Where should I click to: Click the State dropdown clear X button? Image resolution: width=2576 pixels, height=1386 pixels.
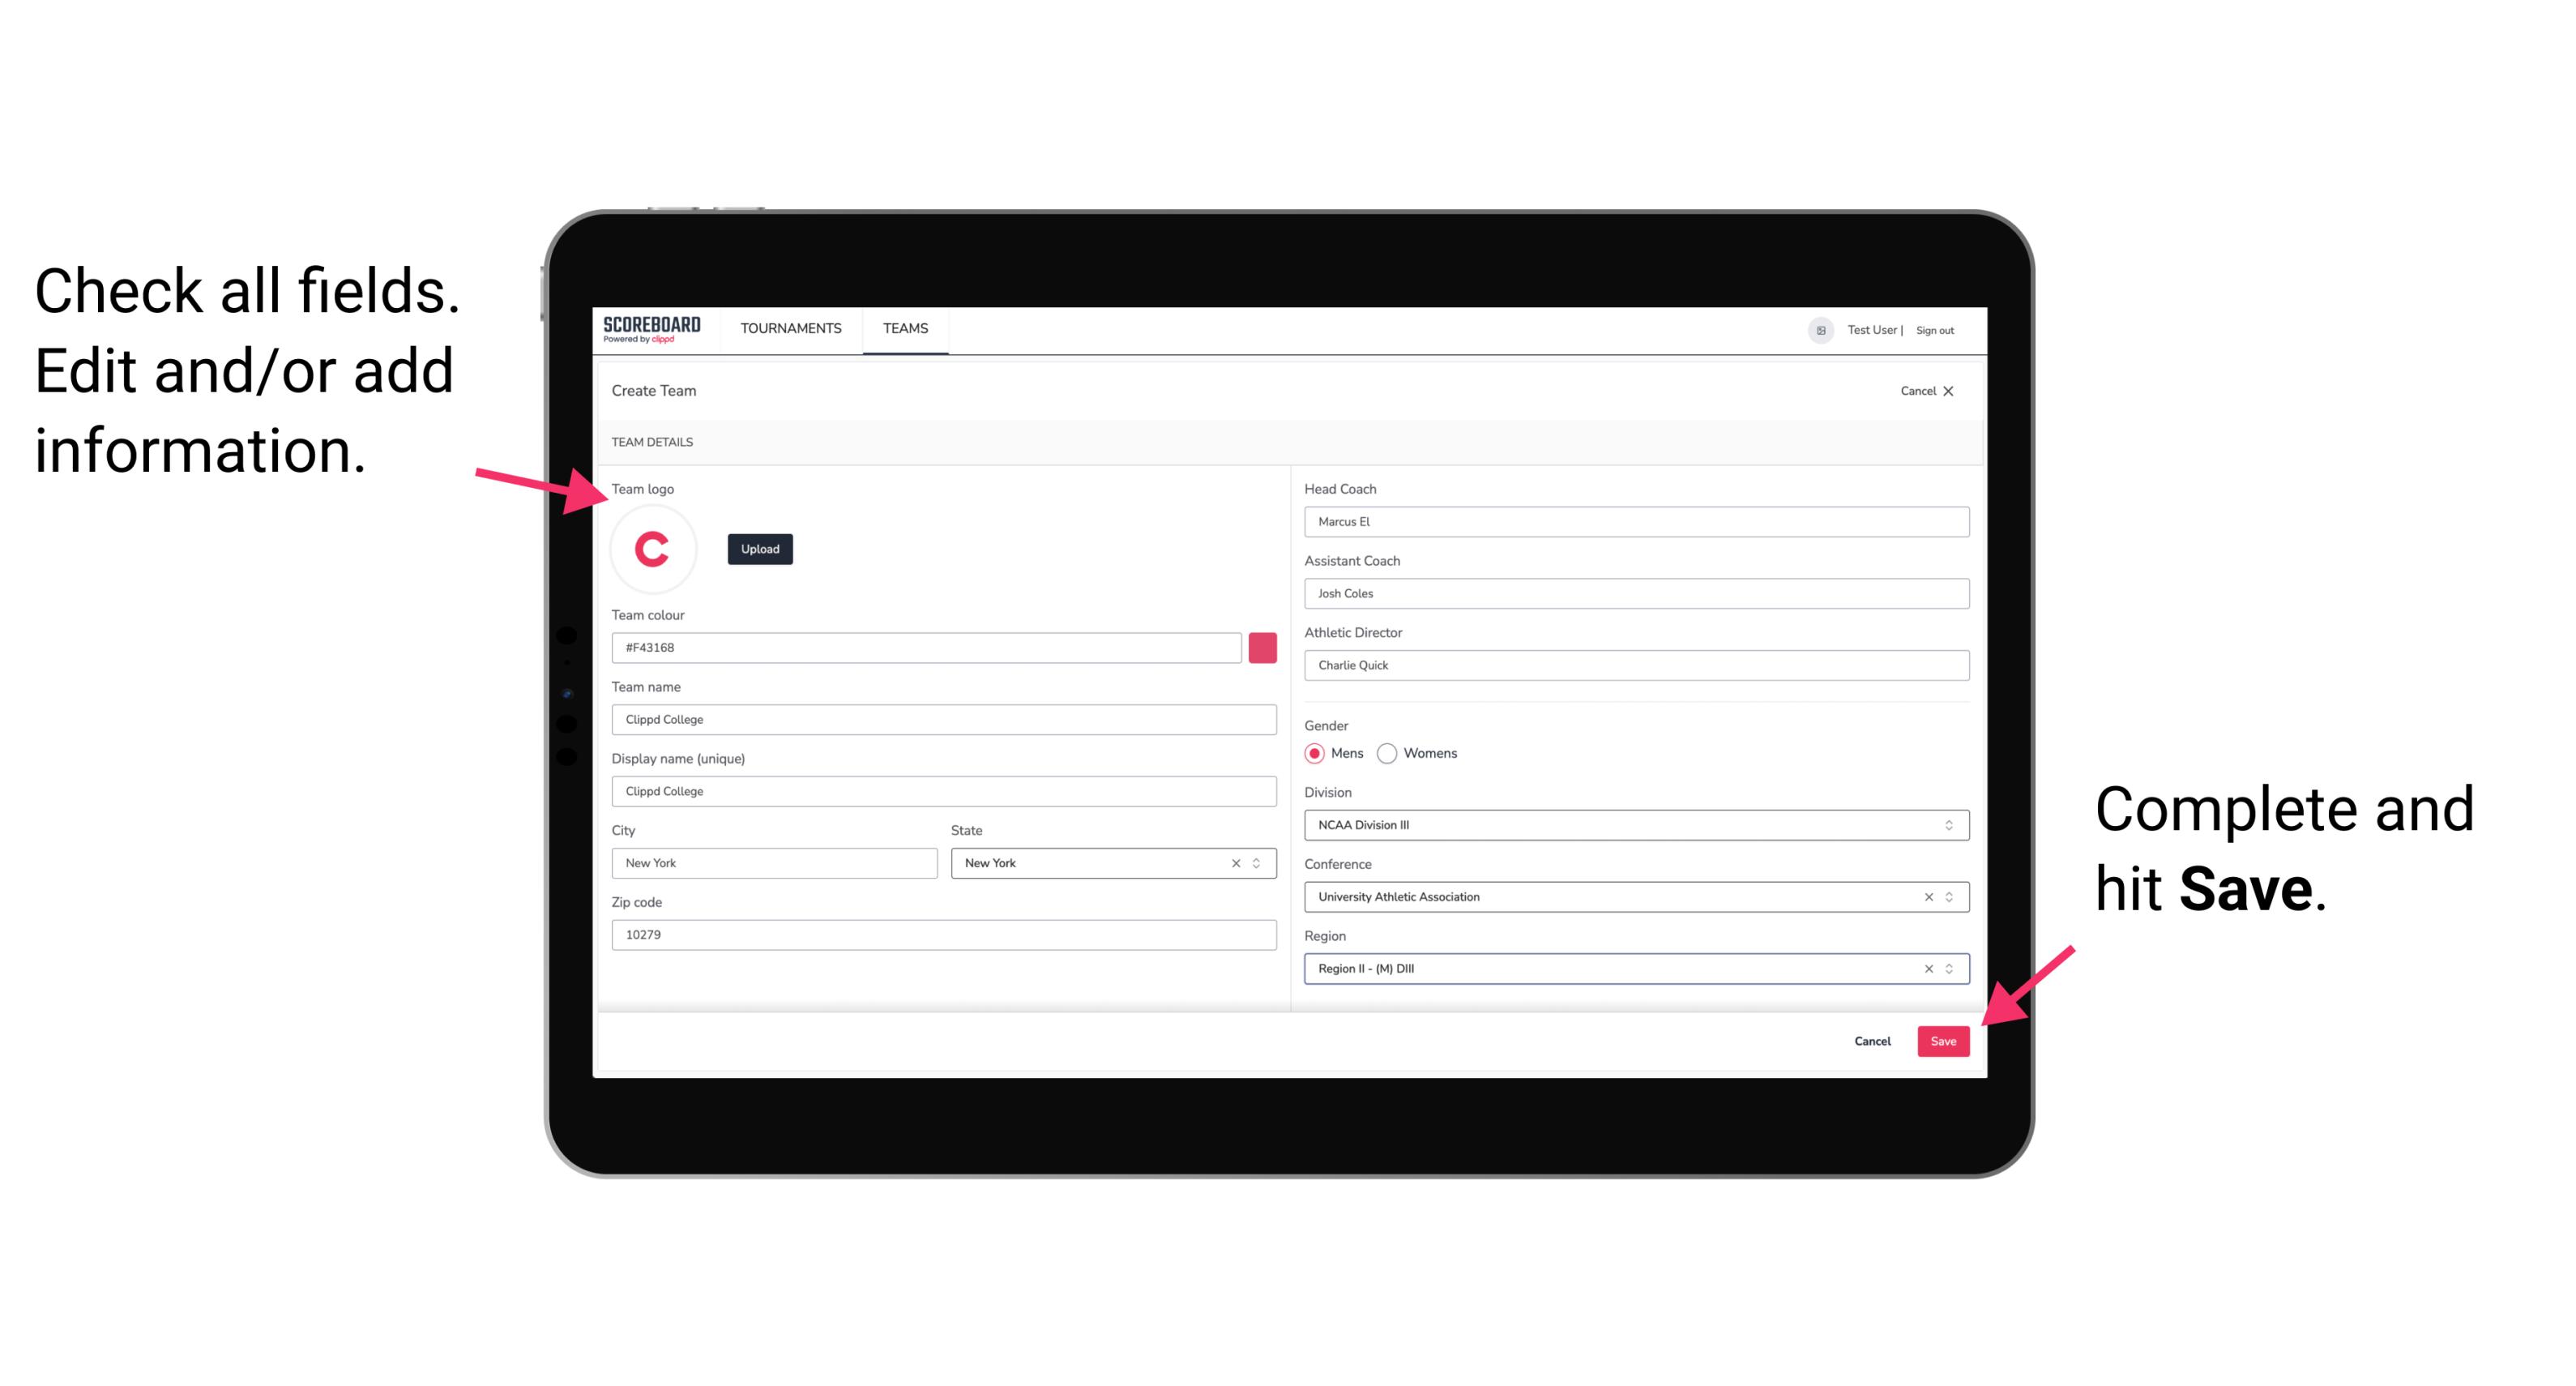pos(1235,862)
